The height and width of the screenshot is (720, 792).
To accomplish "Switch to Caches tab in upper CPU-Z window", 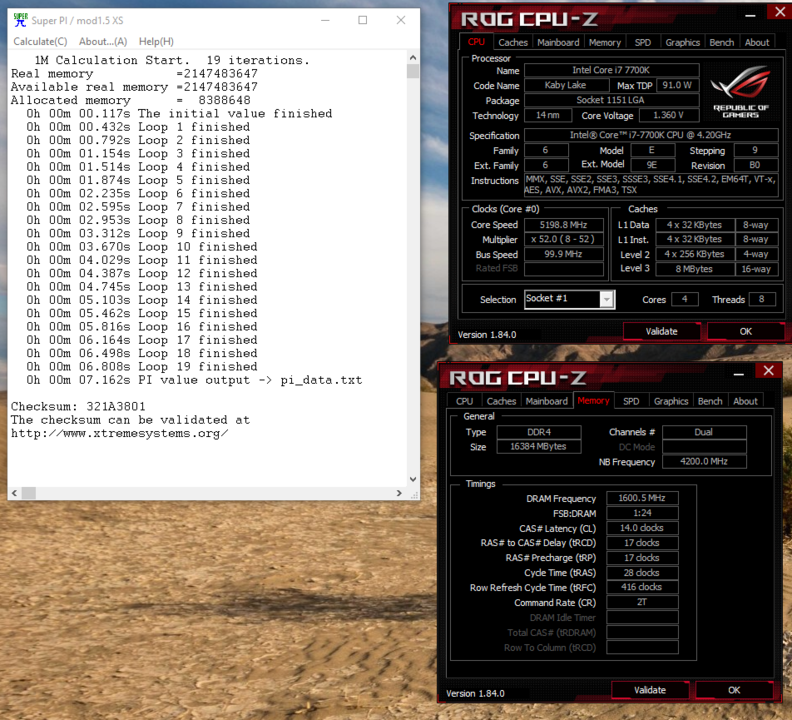I will point(513,42).
